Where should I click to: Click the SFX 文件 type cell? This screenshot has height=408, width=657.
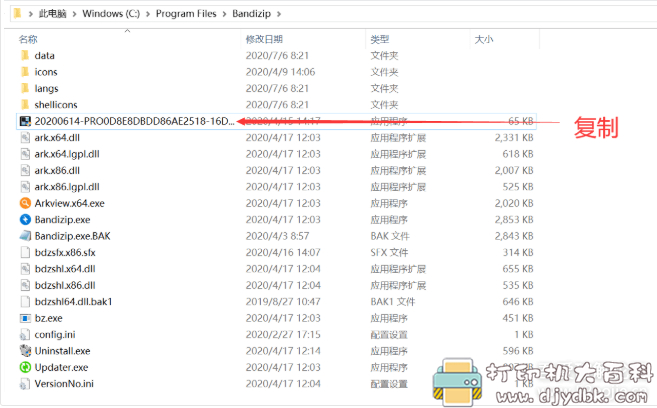(389, 253)
